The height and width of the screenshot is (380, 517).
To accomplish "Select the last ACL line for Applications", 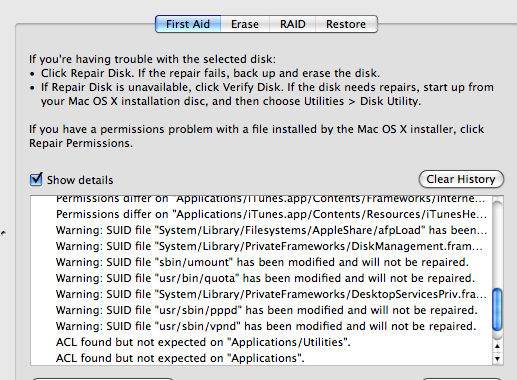I will coord(180,358).
